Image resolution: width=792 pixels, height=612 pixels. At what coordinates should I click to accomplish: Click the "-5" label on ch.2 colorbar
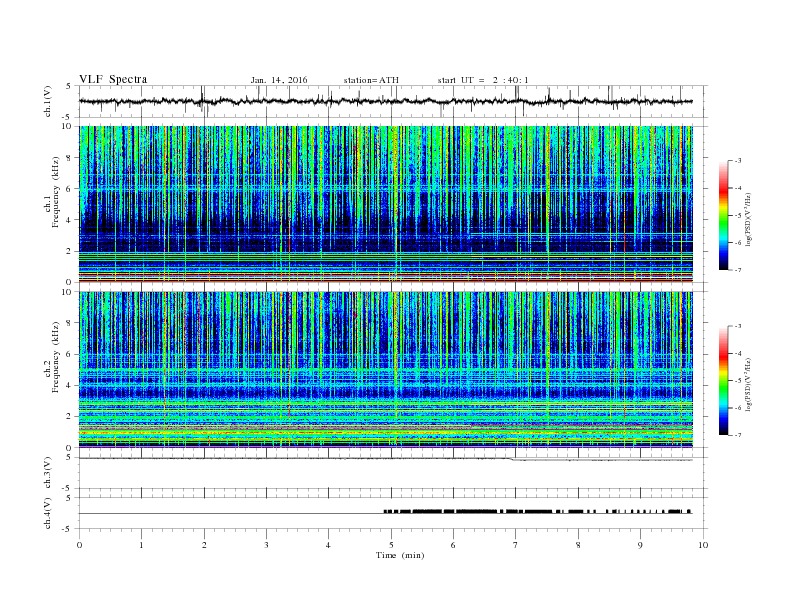tap(737, 381)
